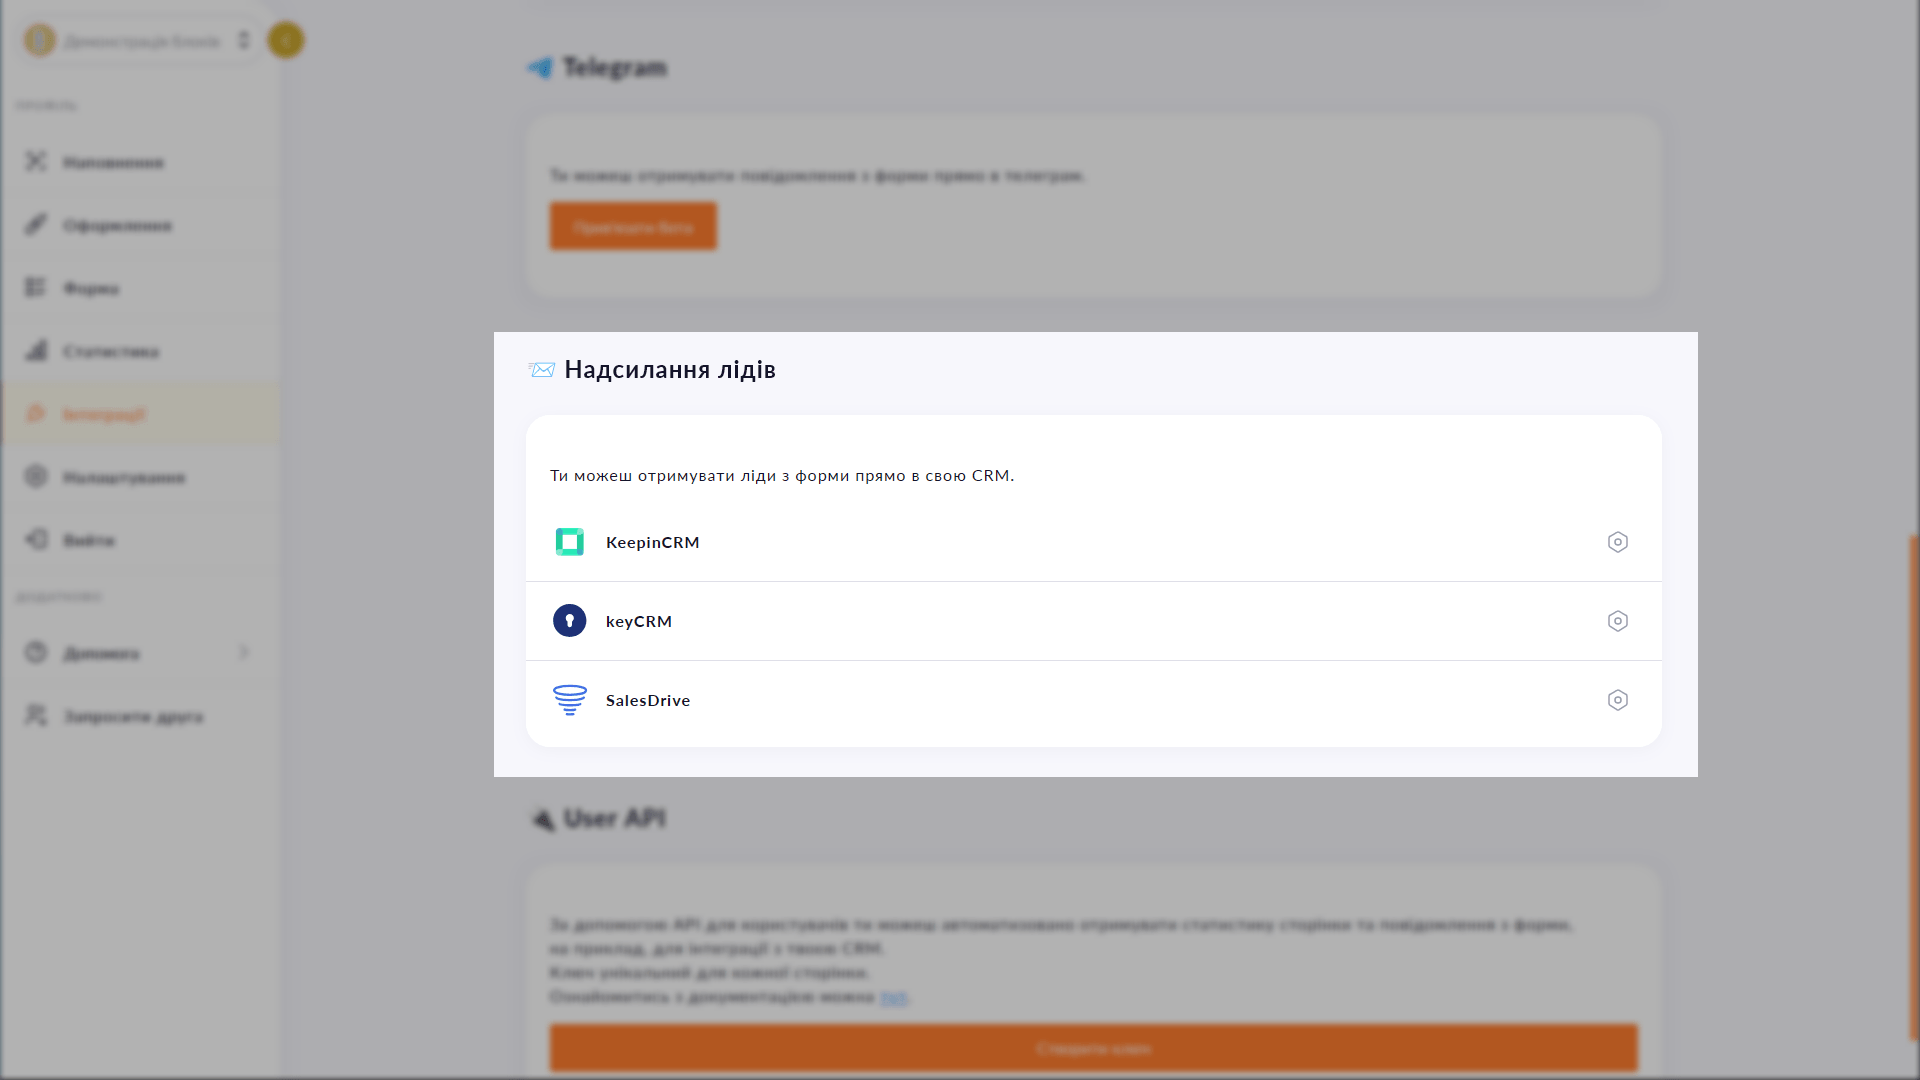Click the Вийти logout arrow icon

36,539
